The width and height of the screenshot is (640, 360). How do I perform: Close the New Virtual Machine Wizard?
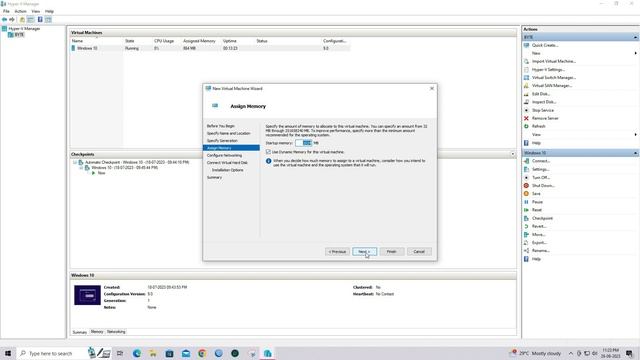tap(432, 89)
